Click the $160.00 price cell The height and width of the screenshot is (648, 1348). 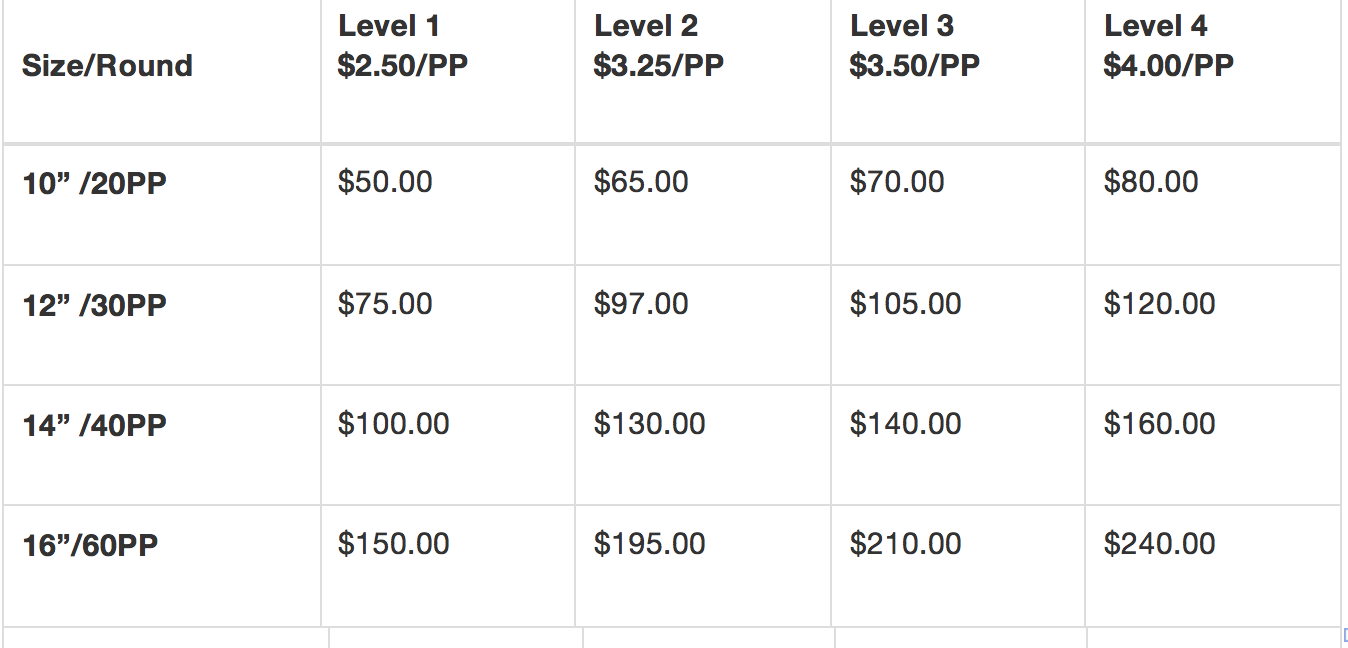tap(1159, 423)
